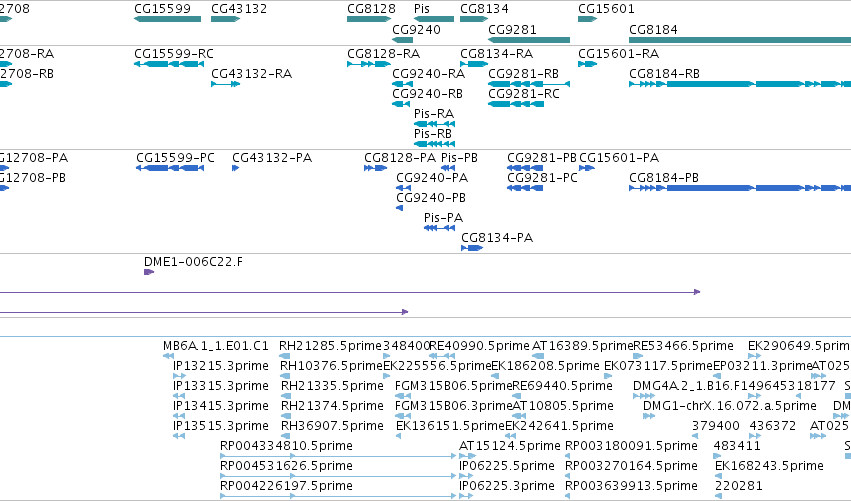The image size is (851, 501).
Task: Select the CG8134-PA protein
Action: pos(472,249)
